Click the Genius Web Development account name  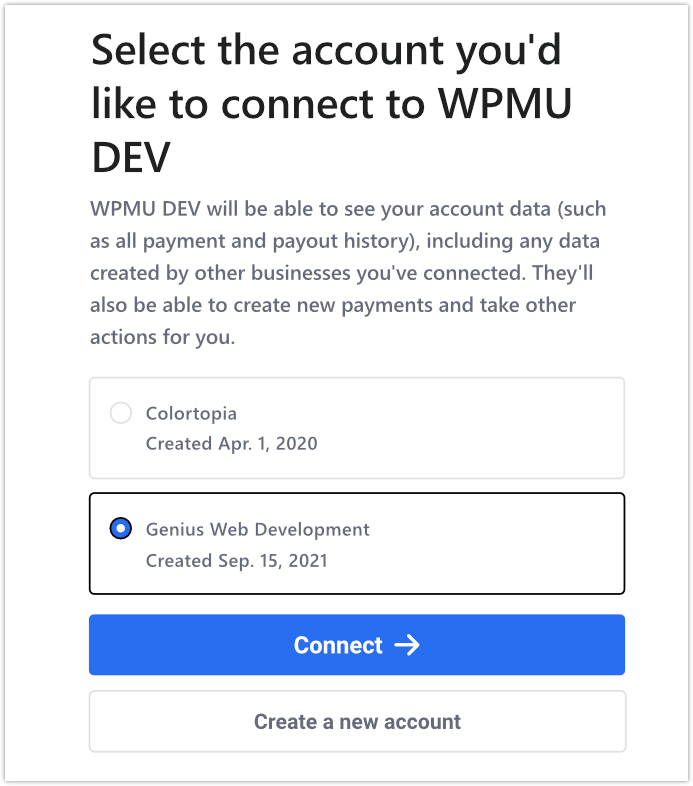tap(257, 529)
